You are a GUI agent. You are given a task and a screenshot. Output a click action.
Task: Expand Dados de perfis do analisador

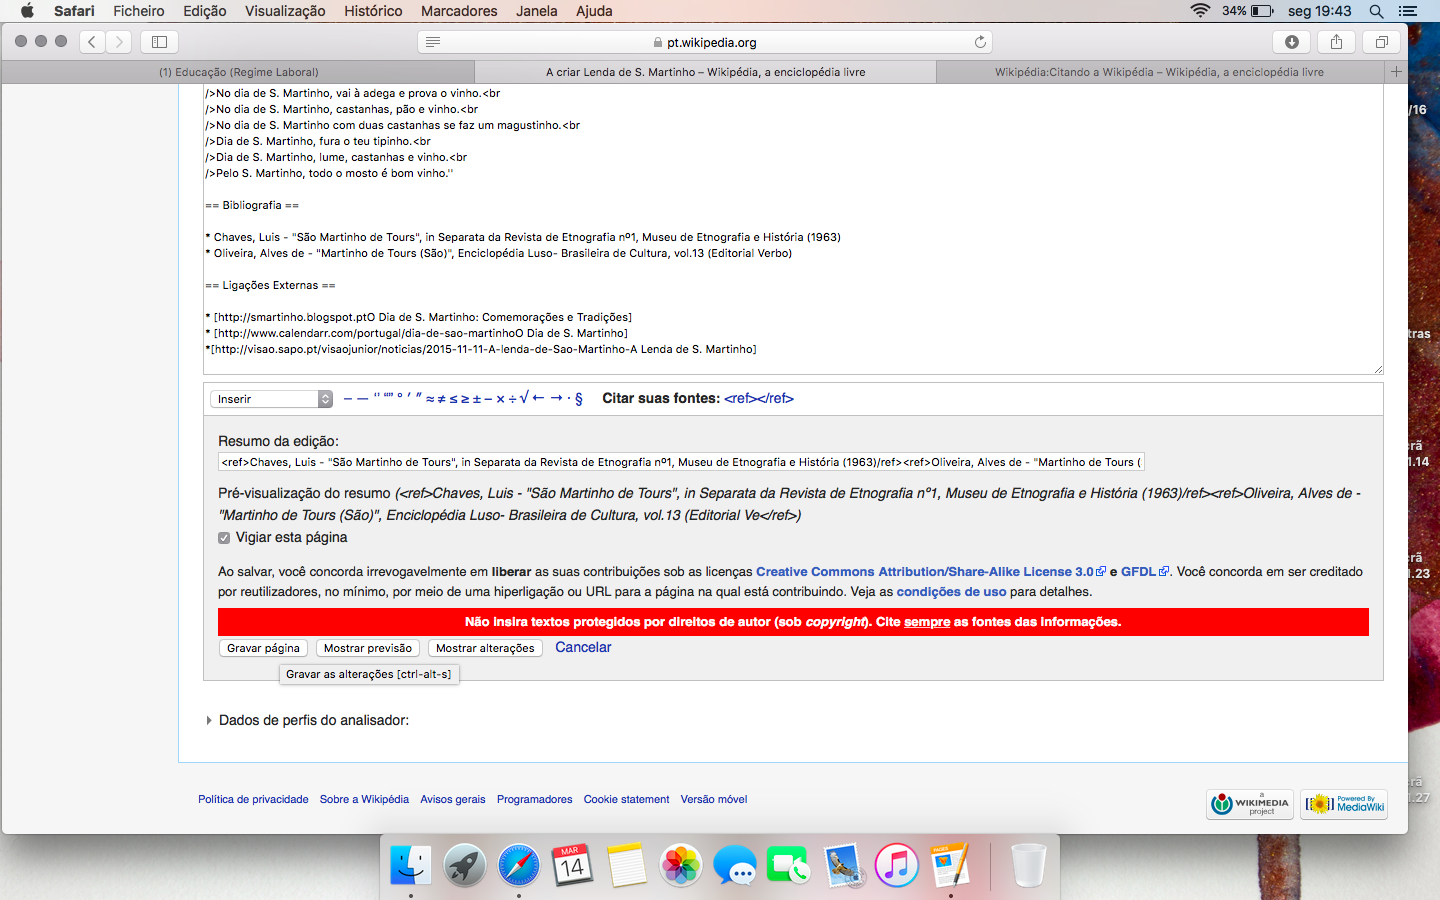tap(307, 720)
